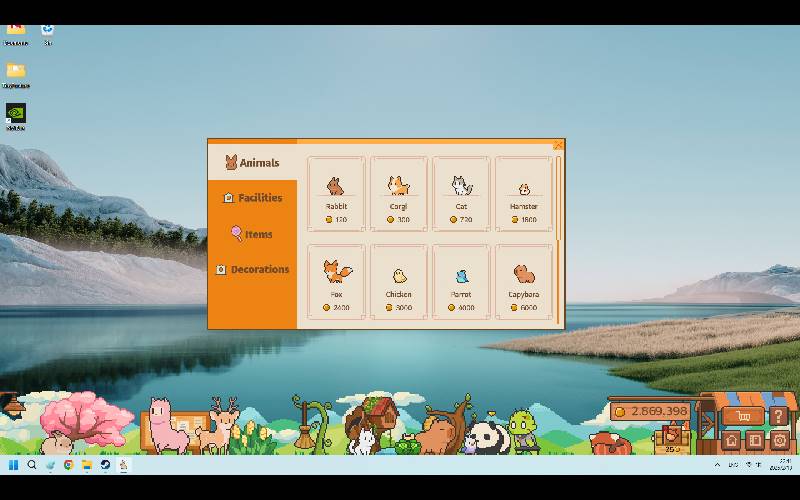800x500 pixels.
Task: Click the question mark help icon
Action: tap(779, 416)
